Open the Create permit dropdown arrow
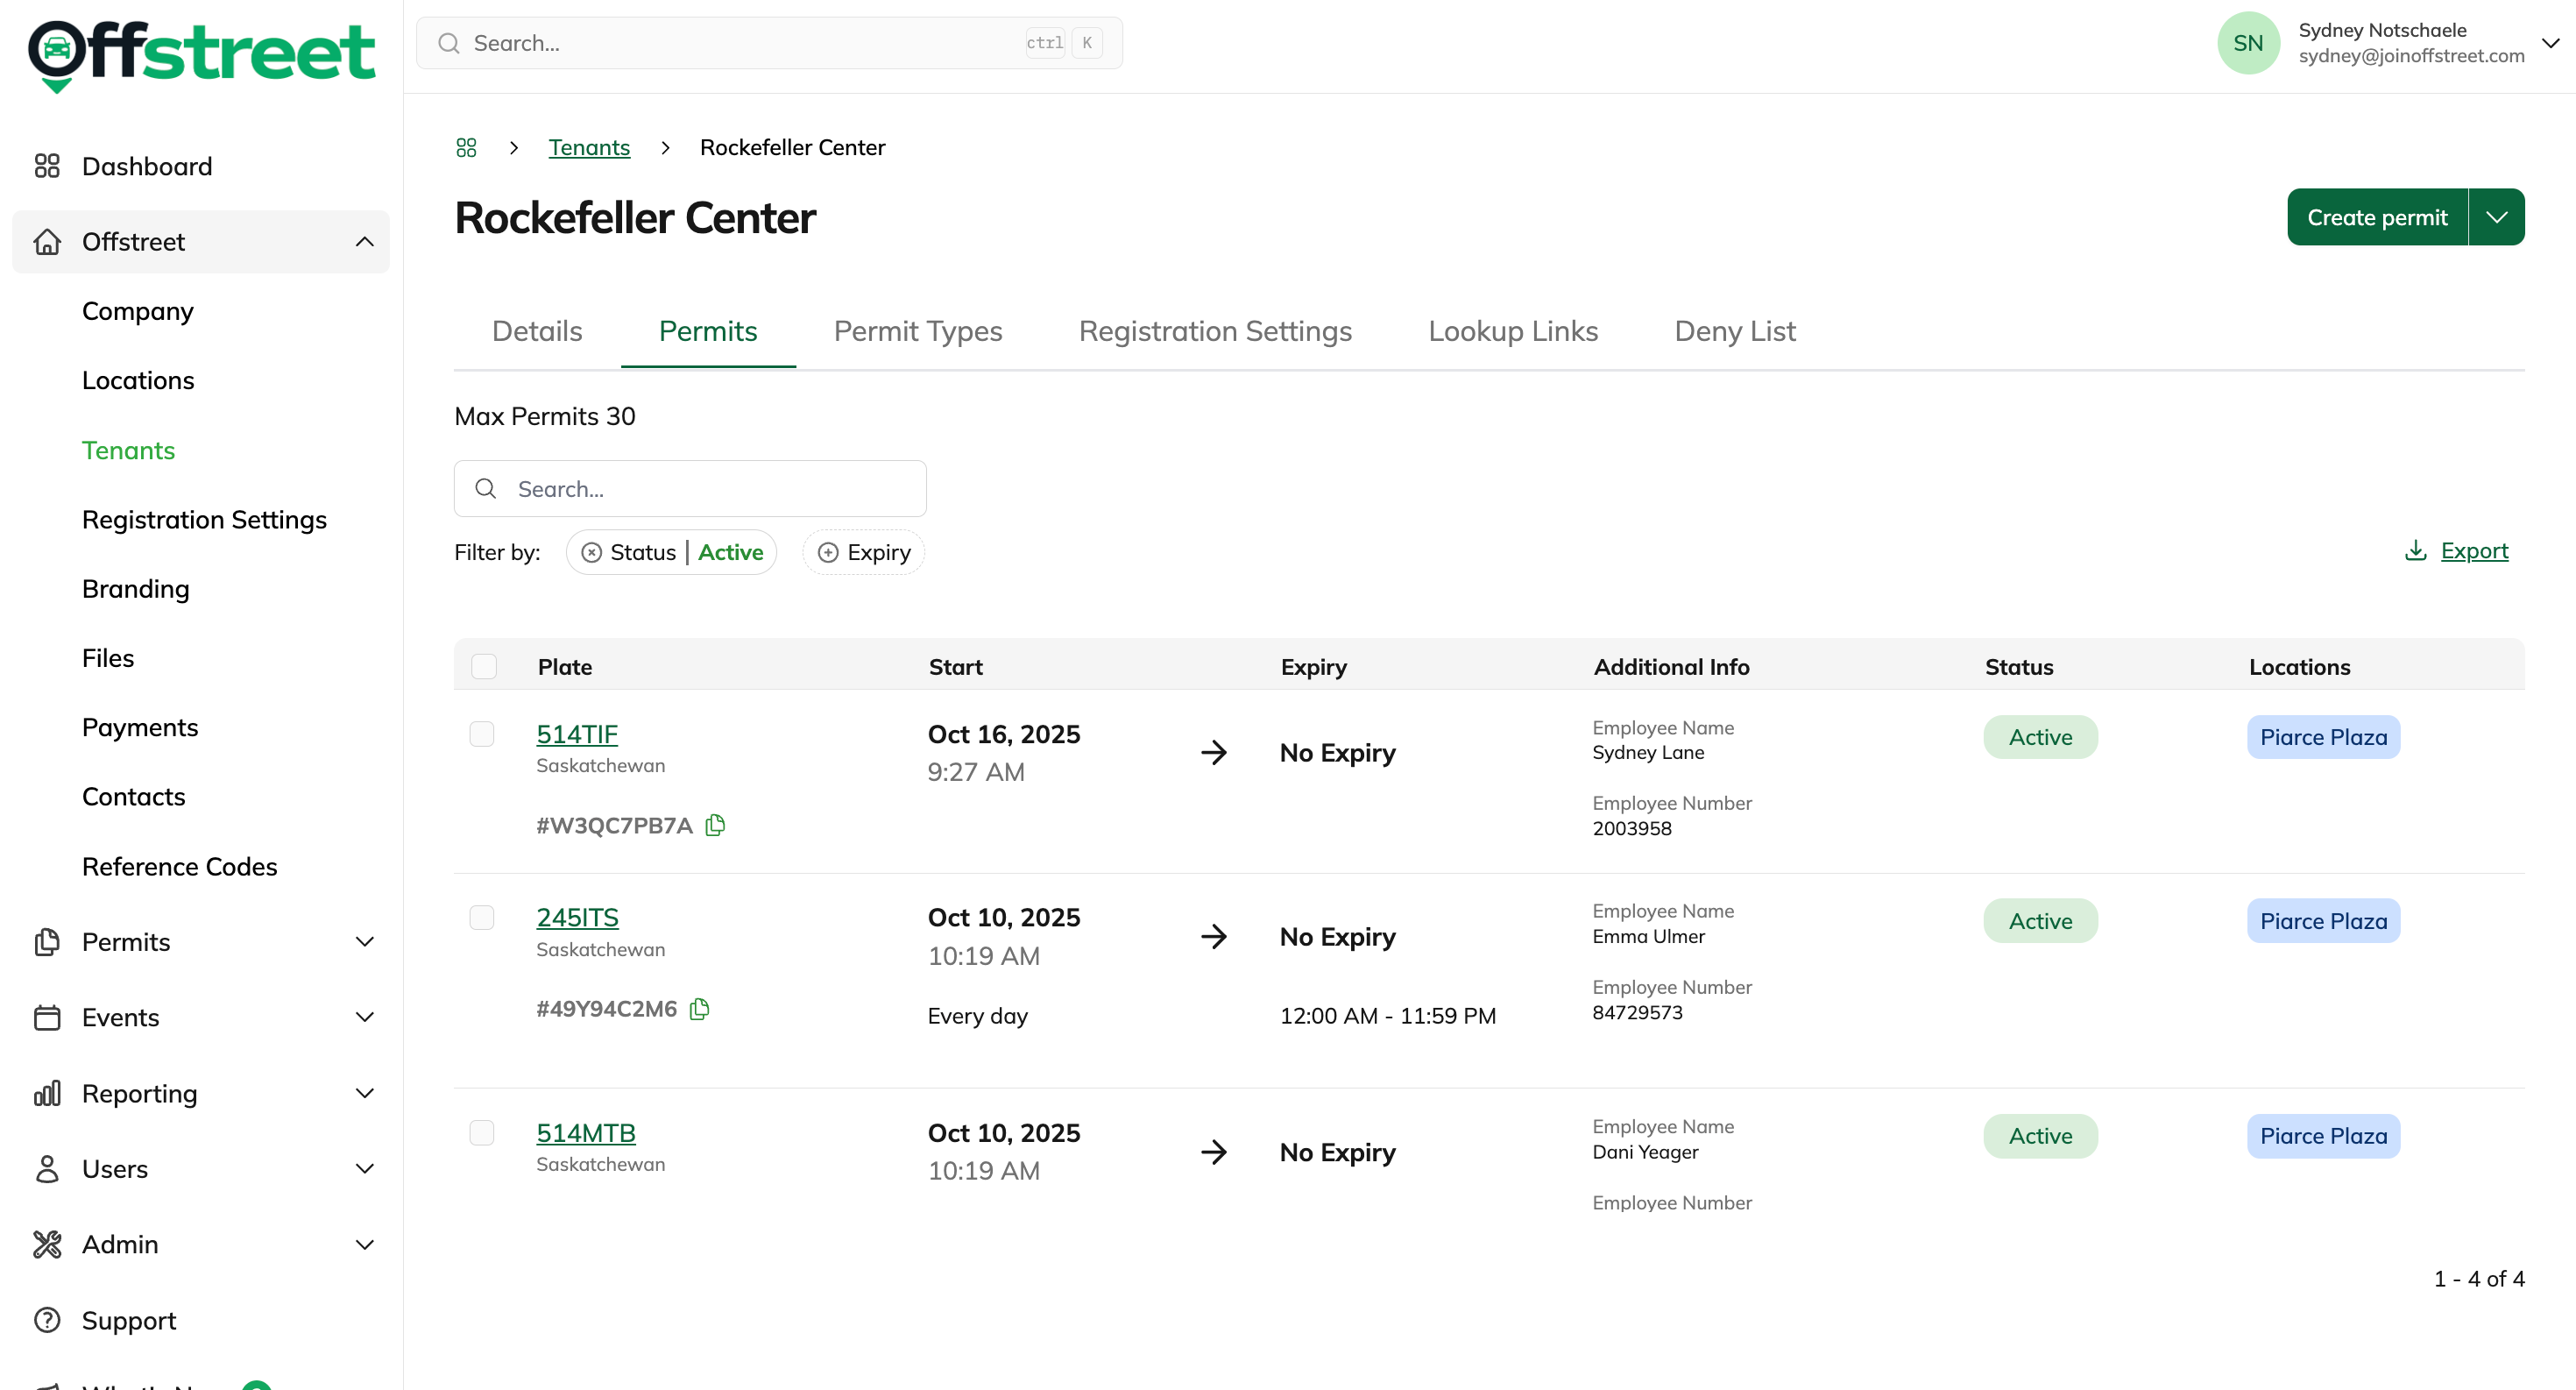 pos(2496,217)
